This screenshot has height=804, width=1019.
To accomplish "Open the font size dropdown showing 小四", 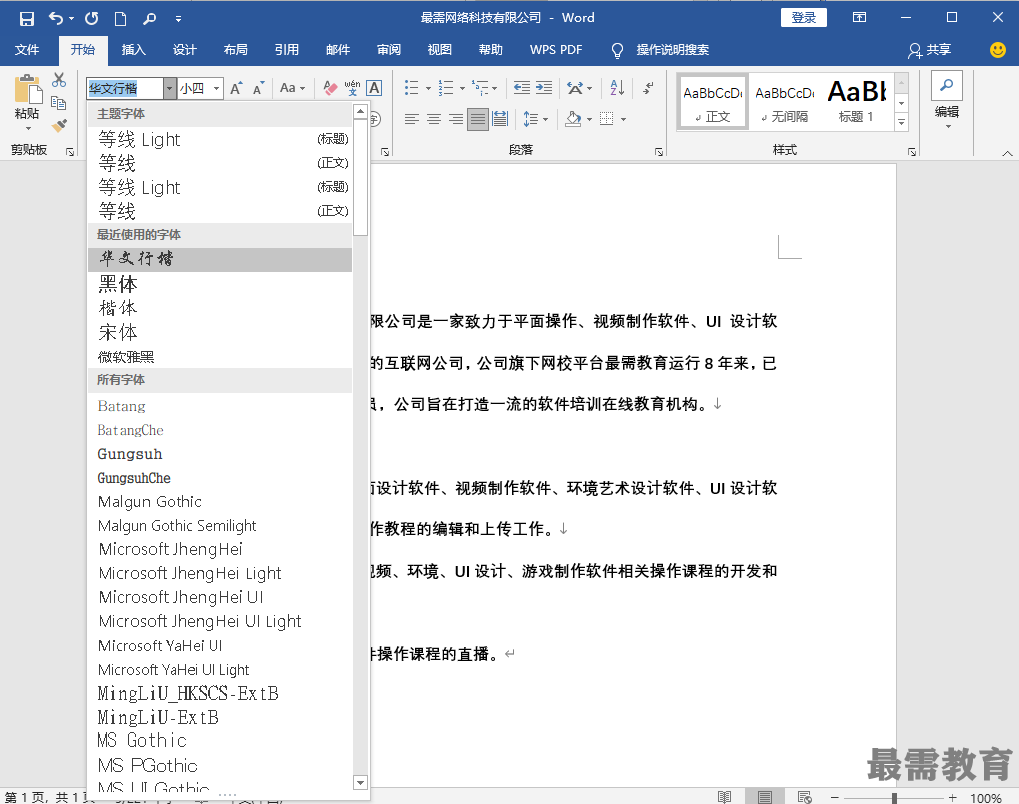I will pyautogui.click(x=216, y=88).
